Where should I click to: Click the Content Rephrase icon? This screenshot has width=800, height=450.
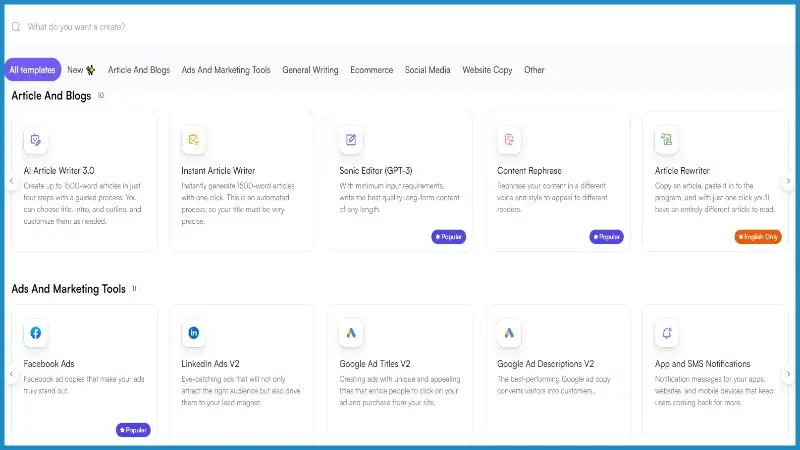(x=509, y=140)
